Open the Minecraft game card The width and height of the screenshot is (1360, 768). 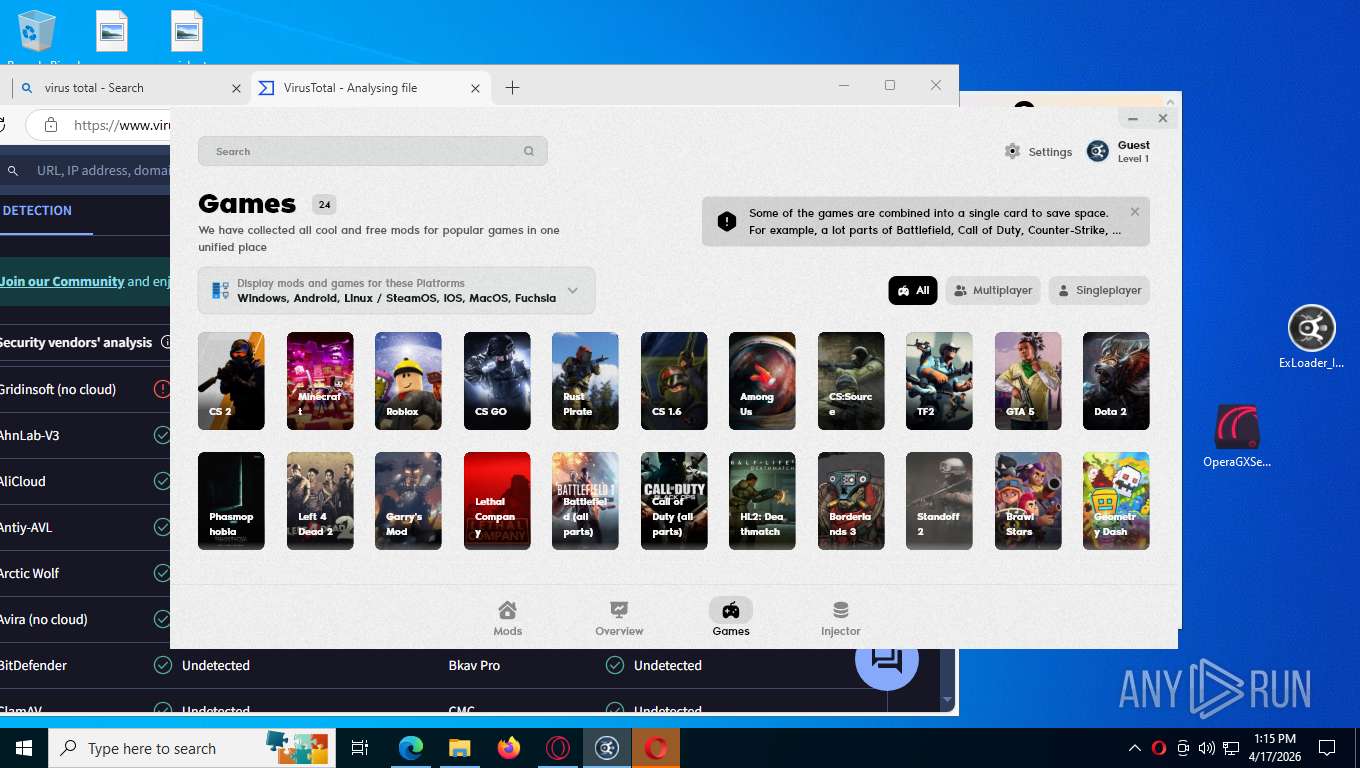tap(320, 381)
